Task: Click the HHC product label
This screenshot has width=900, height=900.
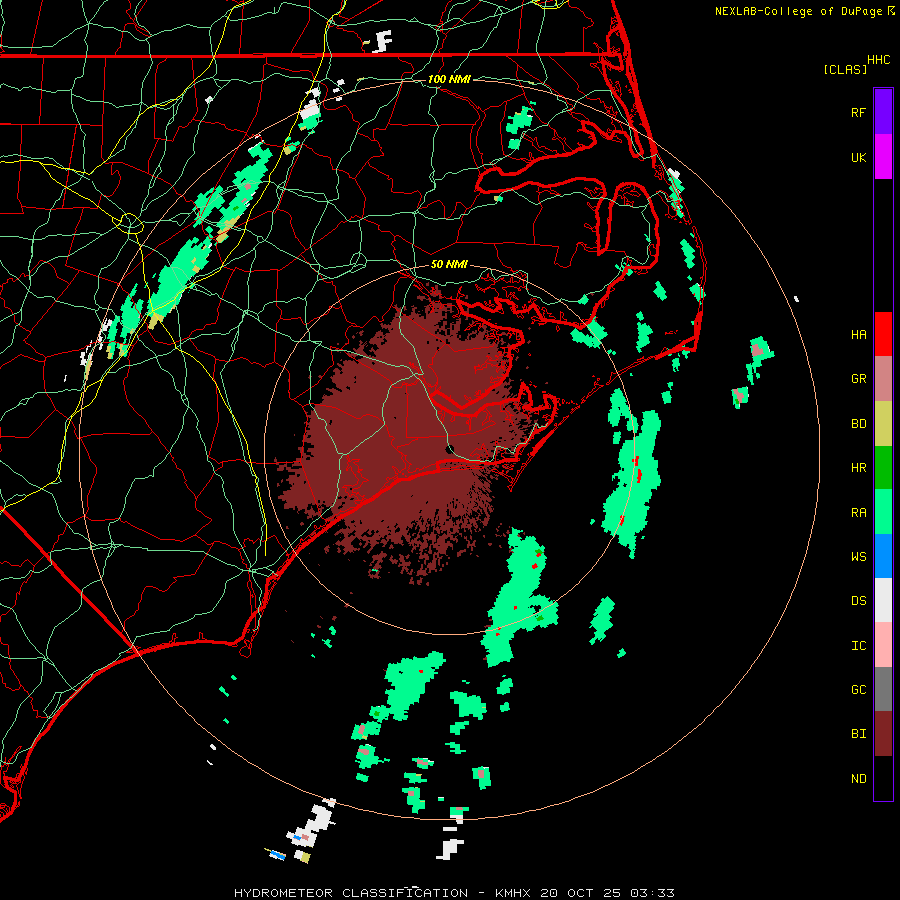Action: pos(878,60)
